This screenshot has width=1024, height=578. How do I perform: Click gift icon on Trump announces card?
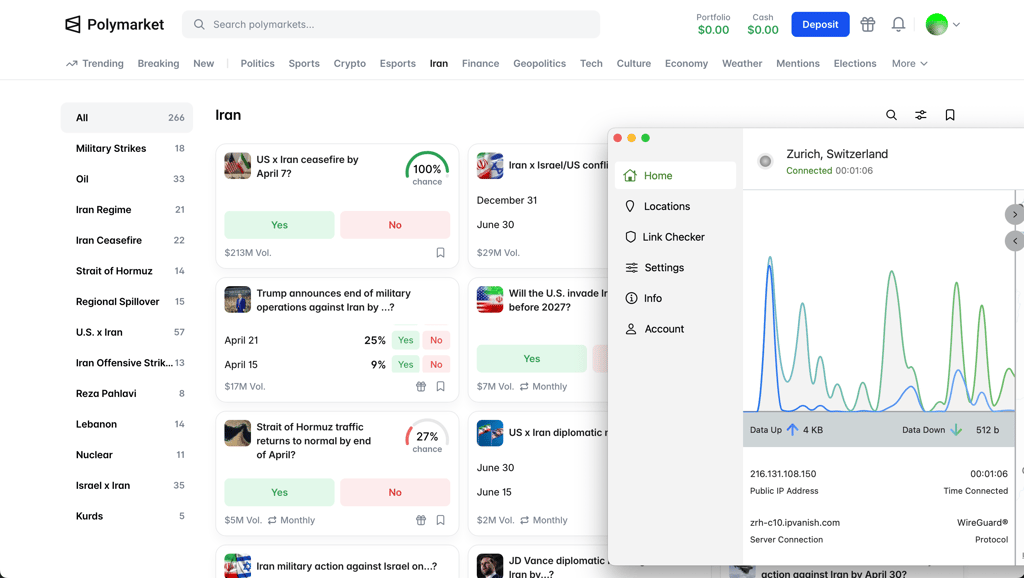click(421, 387)
